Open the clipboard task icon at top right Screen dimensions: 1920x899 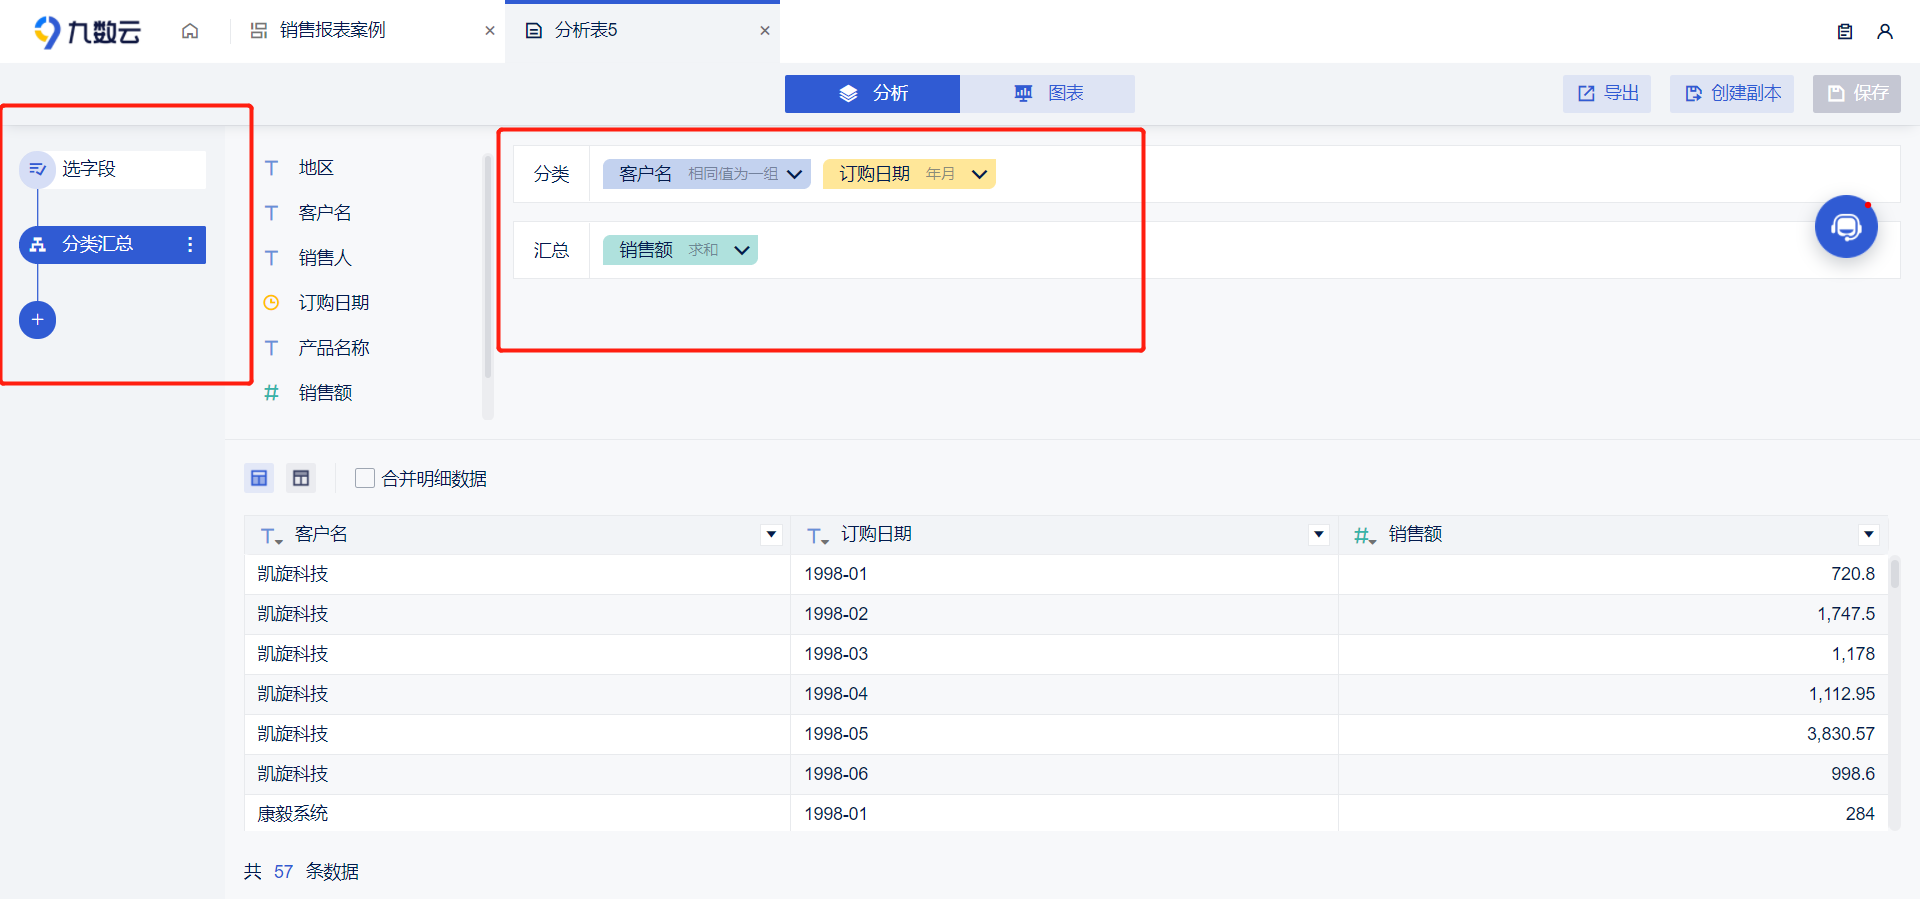click(x=1845, y=32)
